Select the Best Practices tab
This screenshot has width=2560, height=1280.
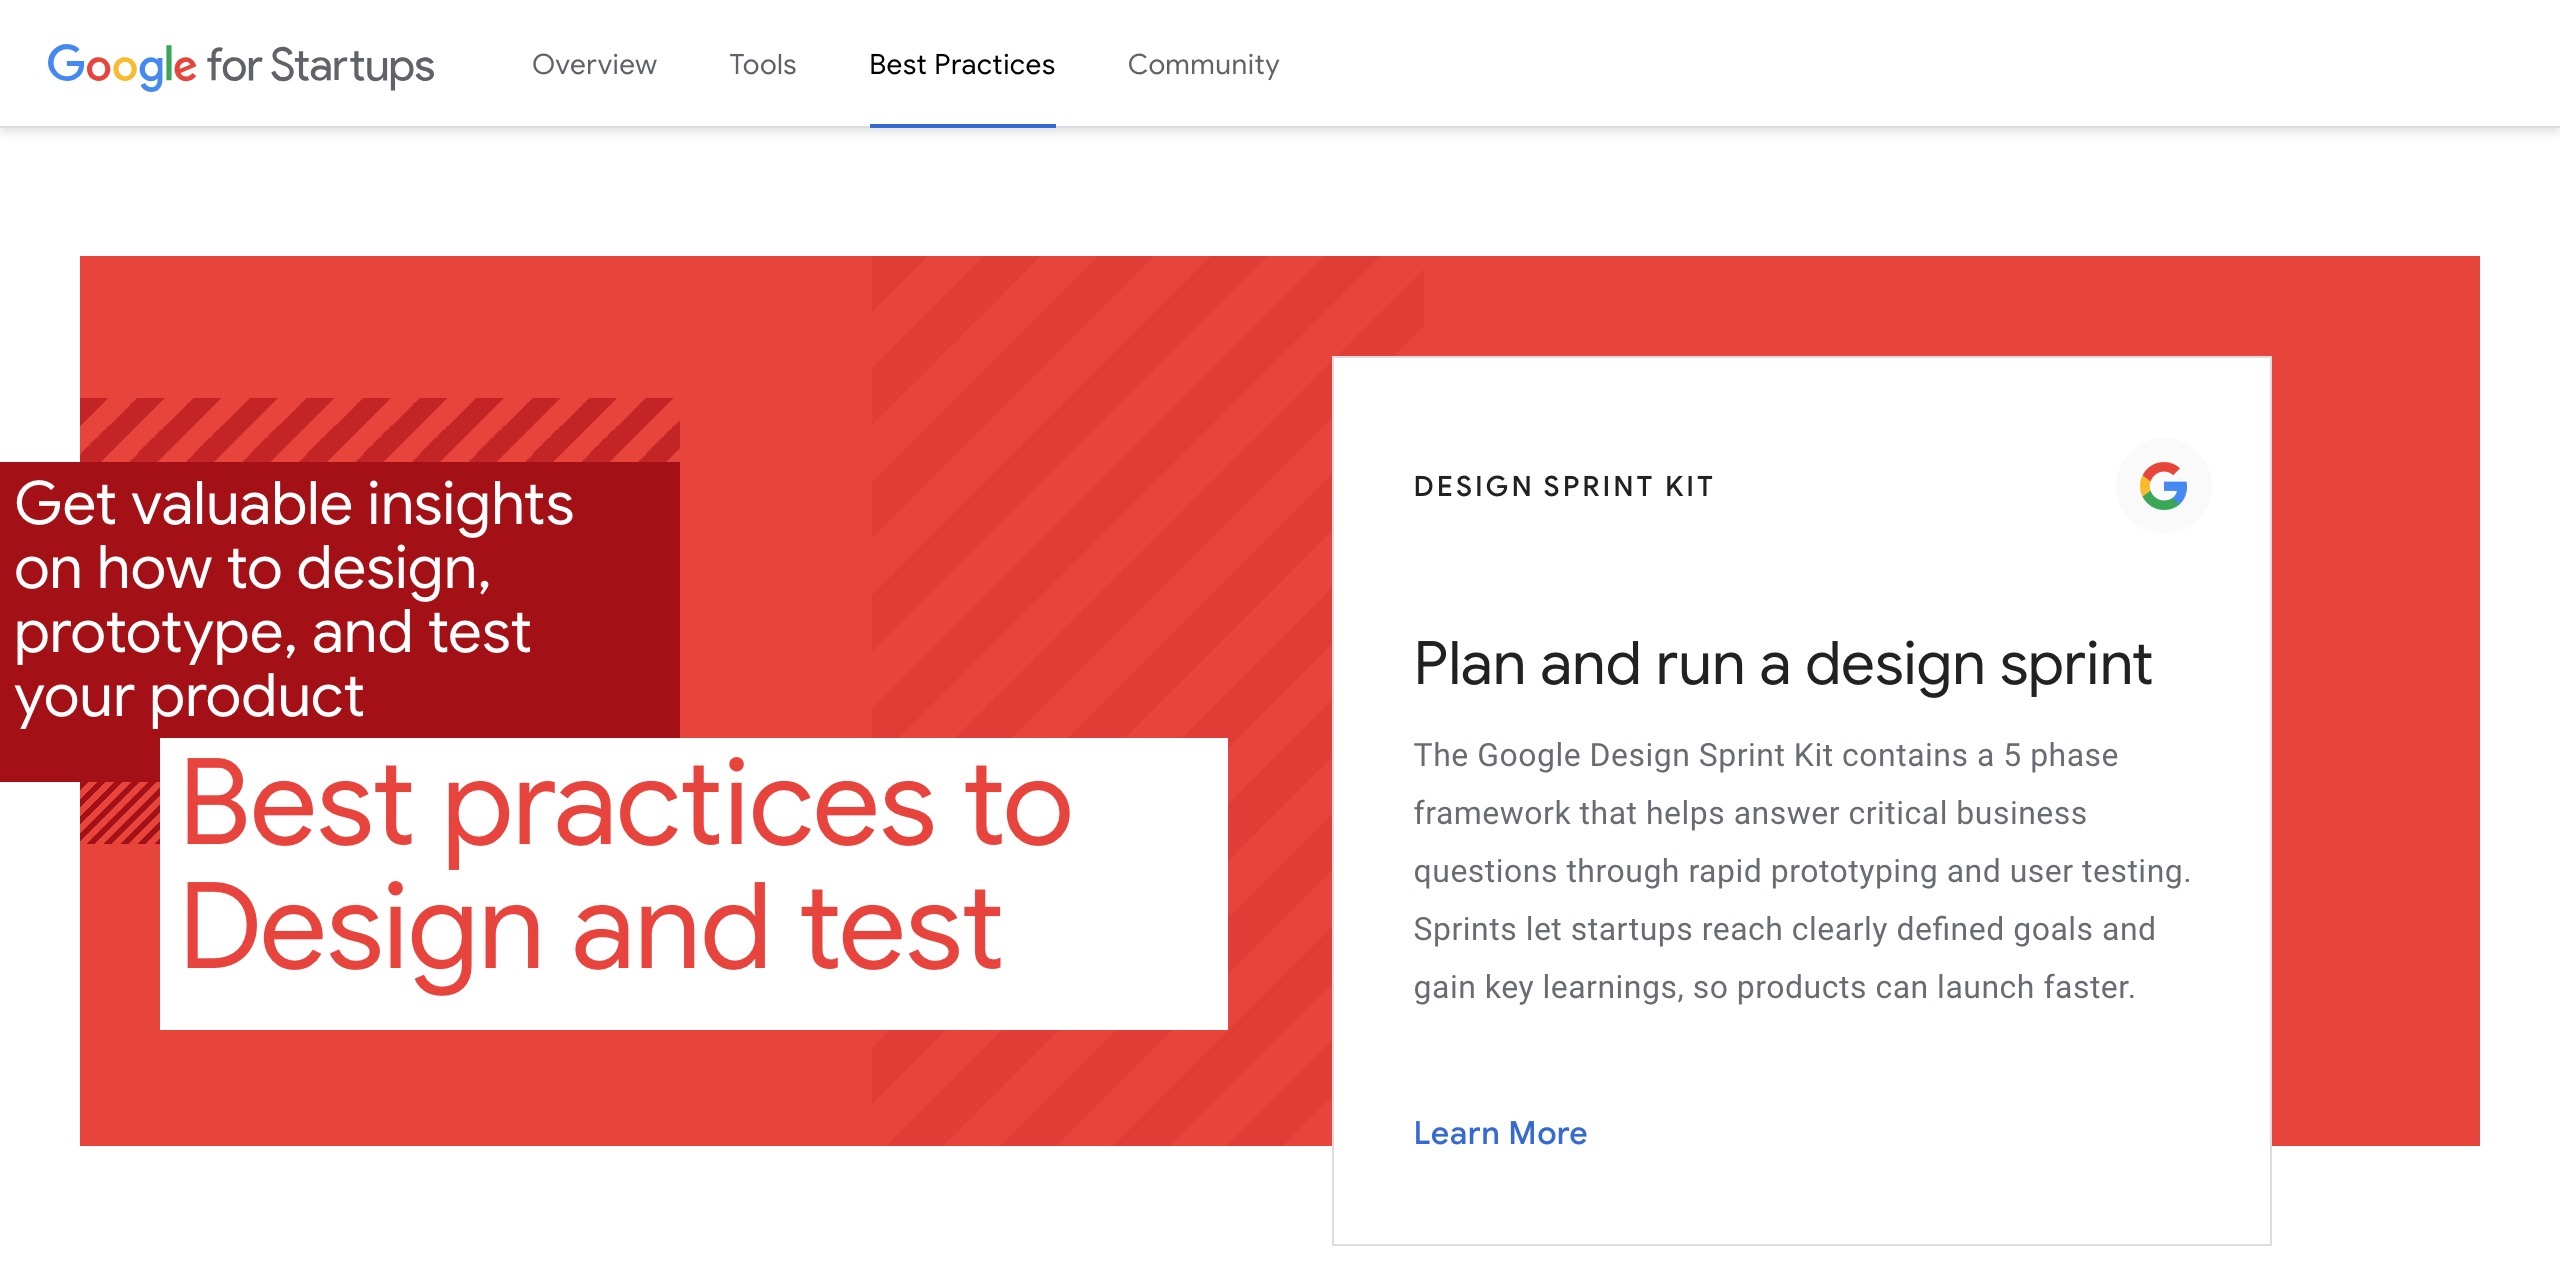click(x=961, y=64)
